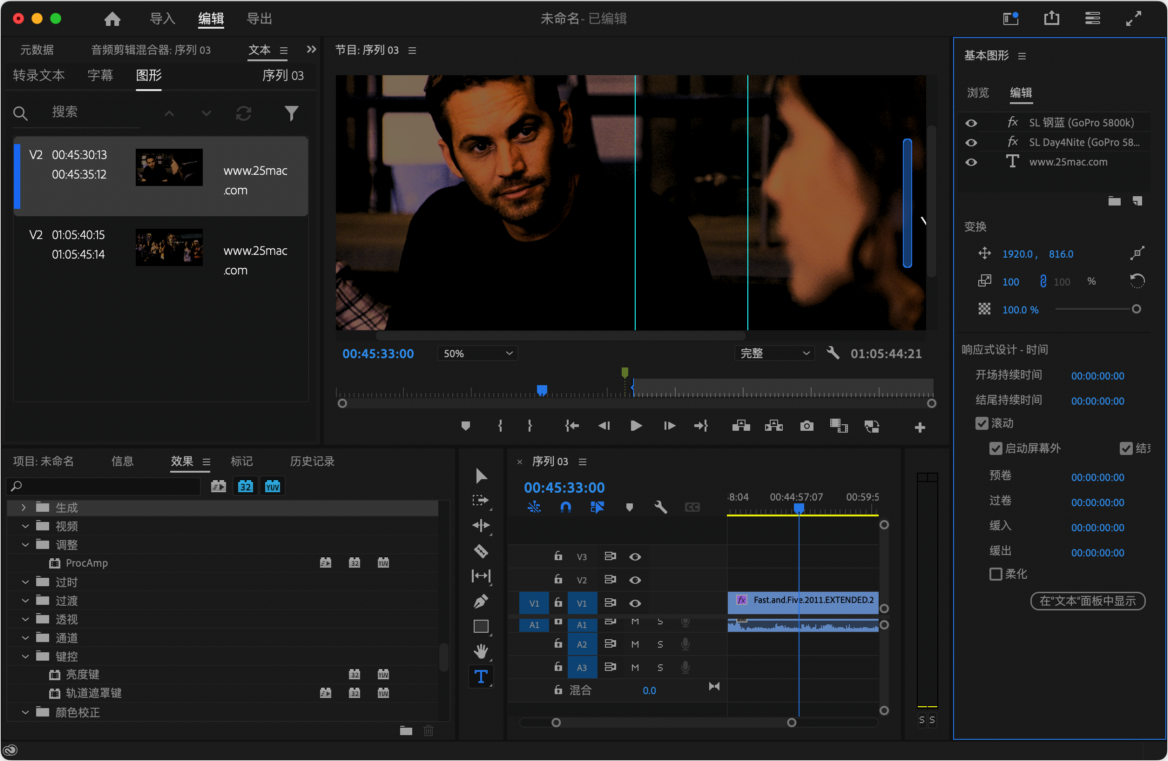Viewport: 1168px width, 761px height.
Task: Click the new custom bin icon in Effects
Action: (x=406, y=730)
